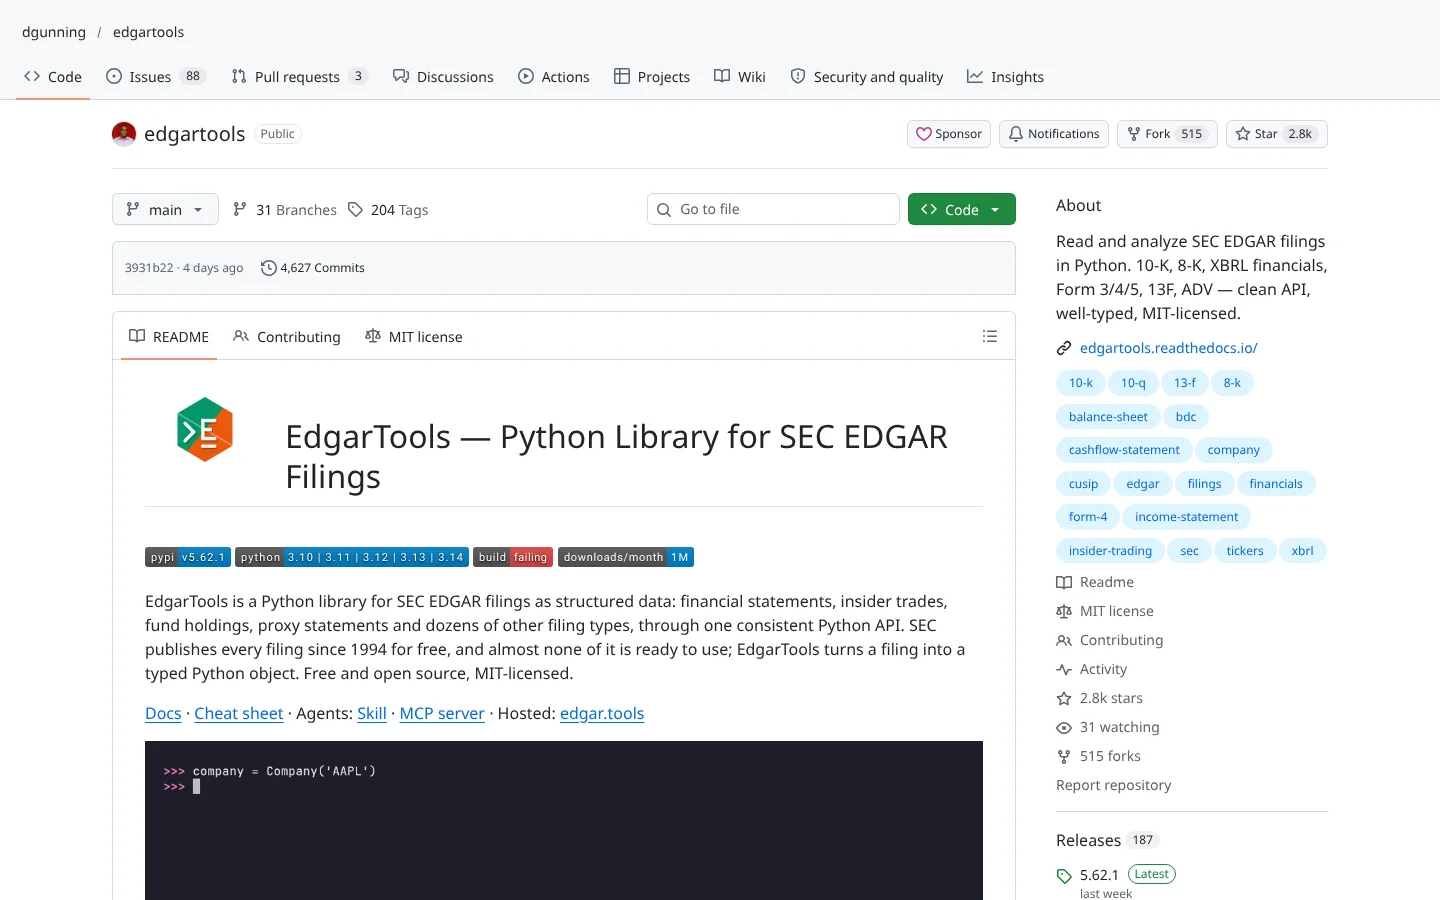Click the eye icon beside 31 watching
Image resolution: width=1440 pixels, height=900 pixels.
pyautogui.click(x=1064, y=728)
